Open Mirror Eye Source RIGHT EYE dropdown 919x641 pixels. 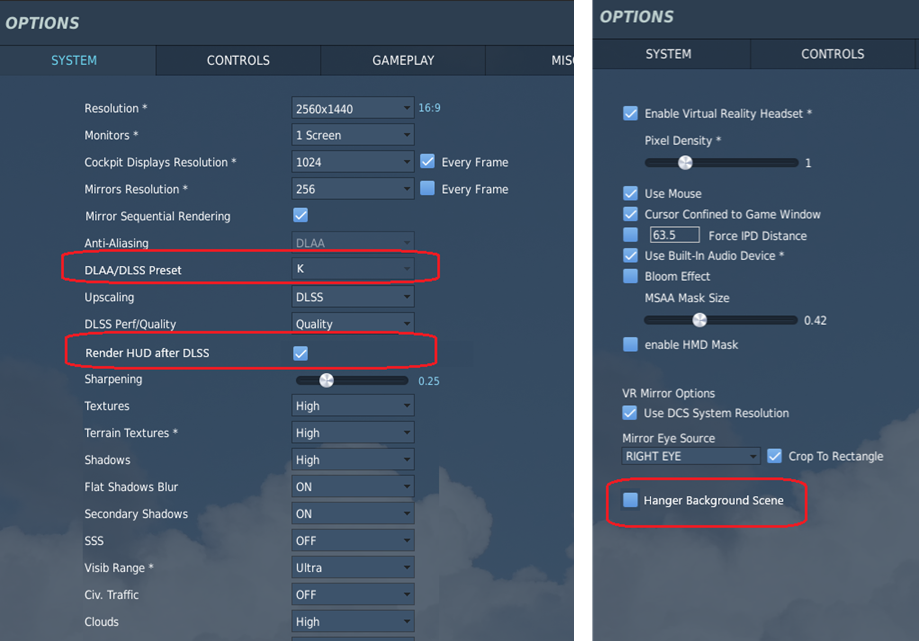point(690,456)
